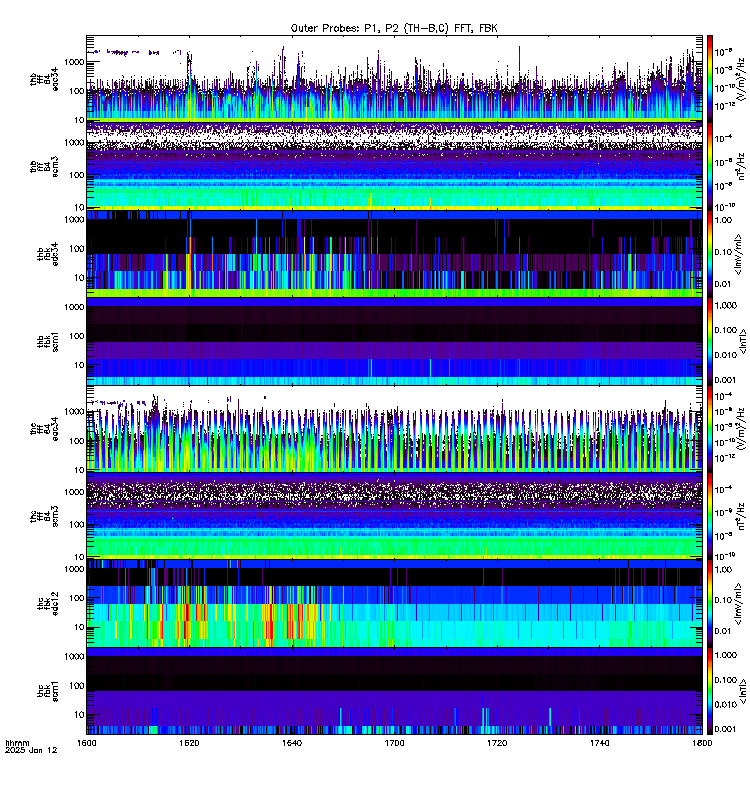Click the "thb fbk edc34" panel label
Screen dimensions: 750x800
pos(48,254)
